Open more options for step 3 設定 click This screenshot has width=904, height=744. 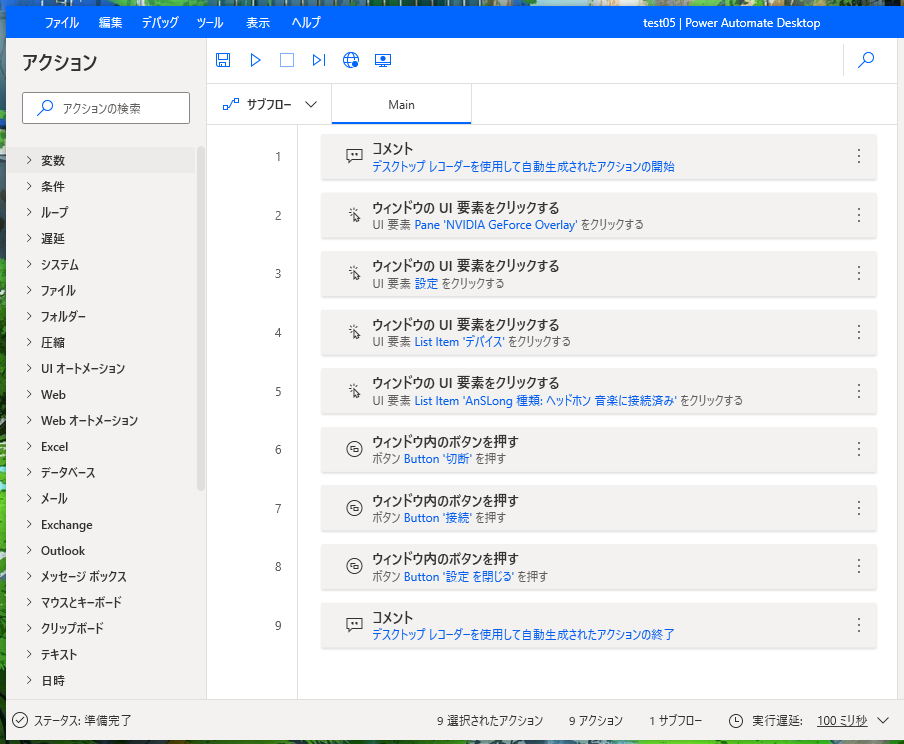[x=858, y=273]
